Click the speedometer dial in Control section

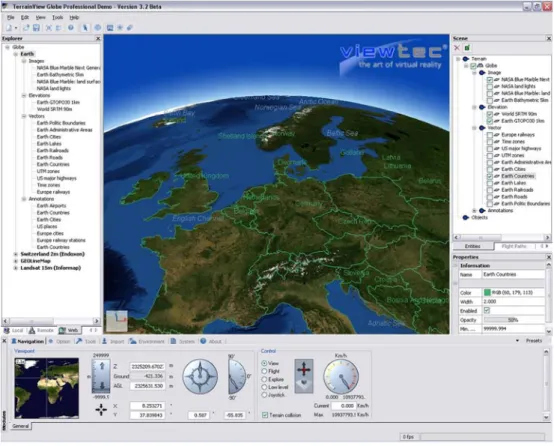(341, 377)
